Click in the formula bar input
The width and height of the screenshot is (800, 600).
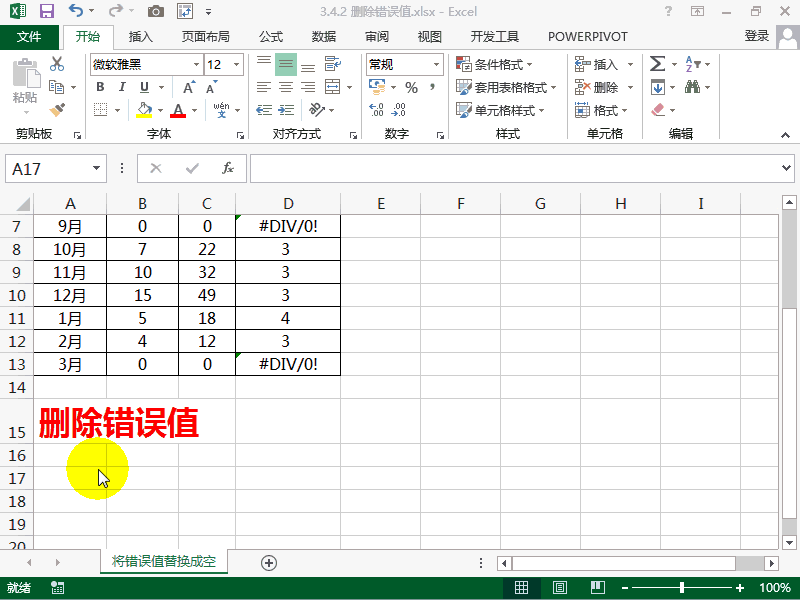click(514, 168)
